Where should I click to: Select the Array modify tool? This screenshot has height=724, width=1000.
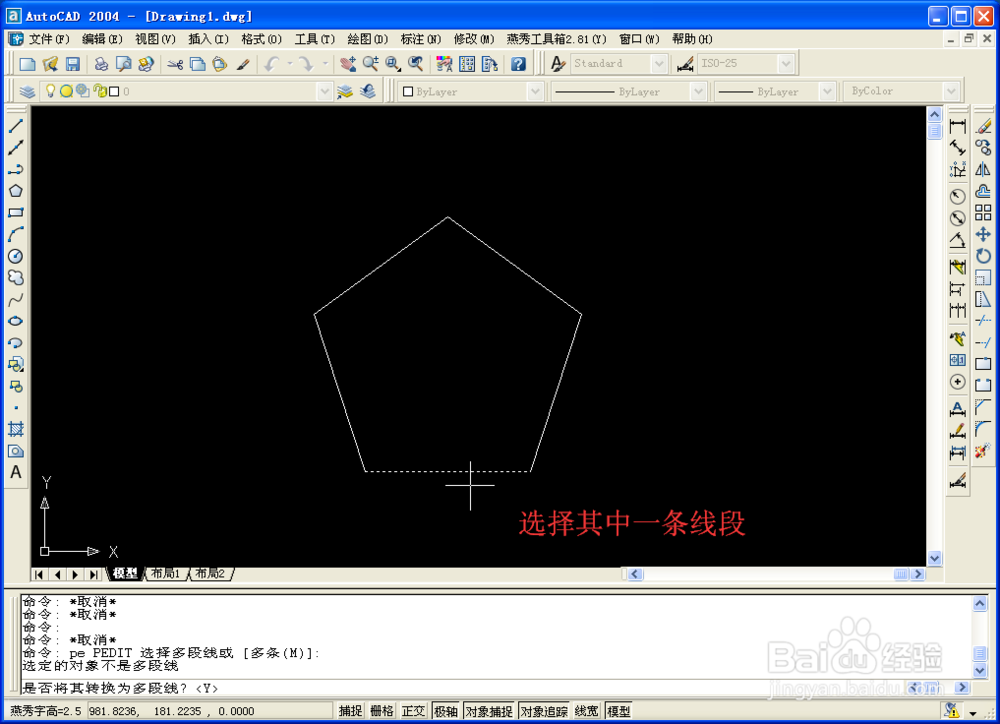coord(983,212)
